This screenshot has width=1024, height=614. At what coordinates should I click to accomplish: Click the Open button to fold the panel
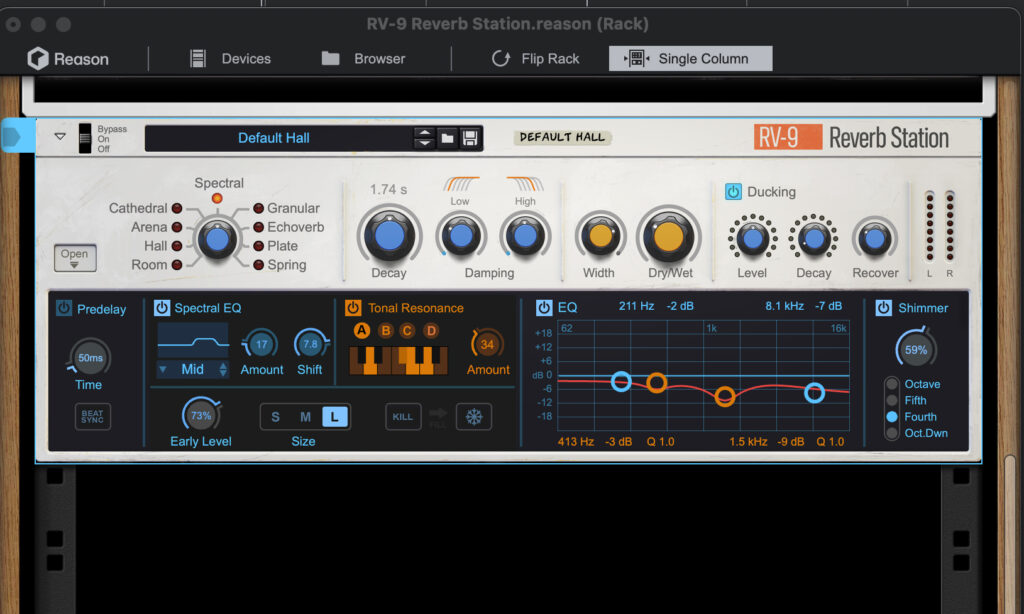[74, 257]
